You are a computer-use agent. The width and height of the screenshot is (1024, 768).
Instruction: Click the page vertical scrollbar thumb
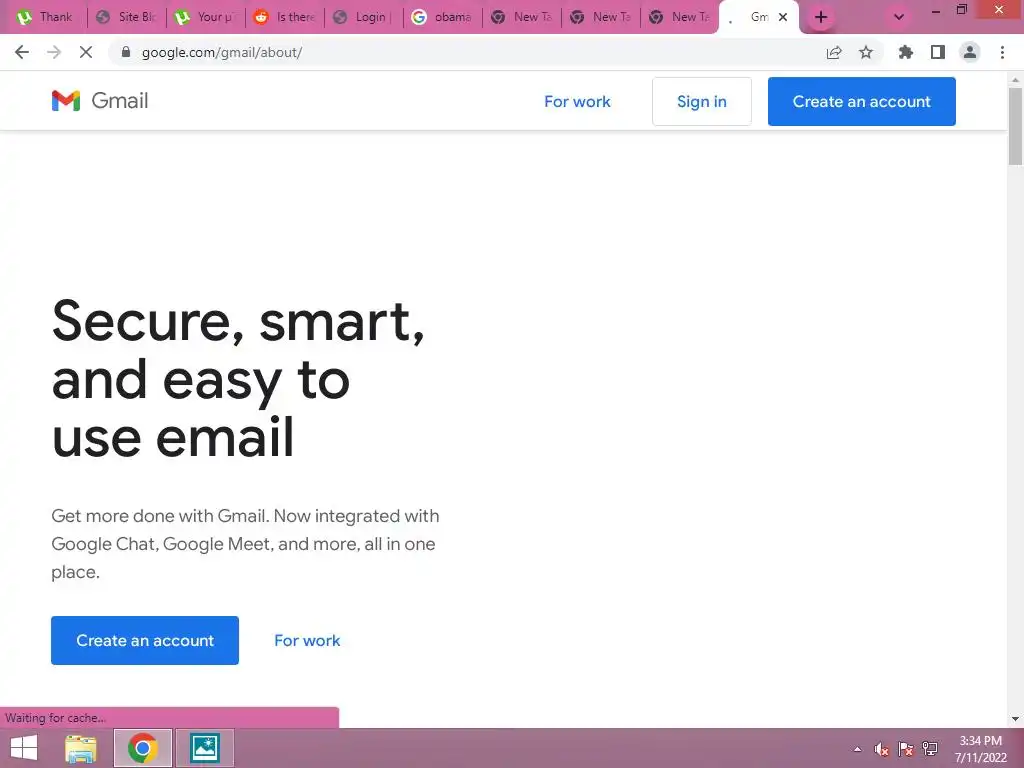pos(1015,126)
